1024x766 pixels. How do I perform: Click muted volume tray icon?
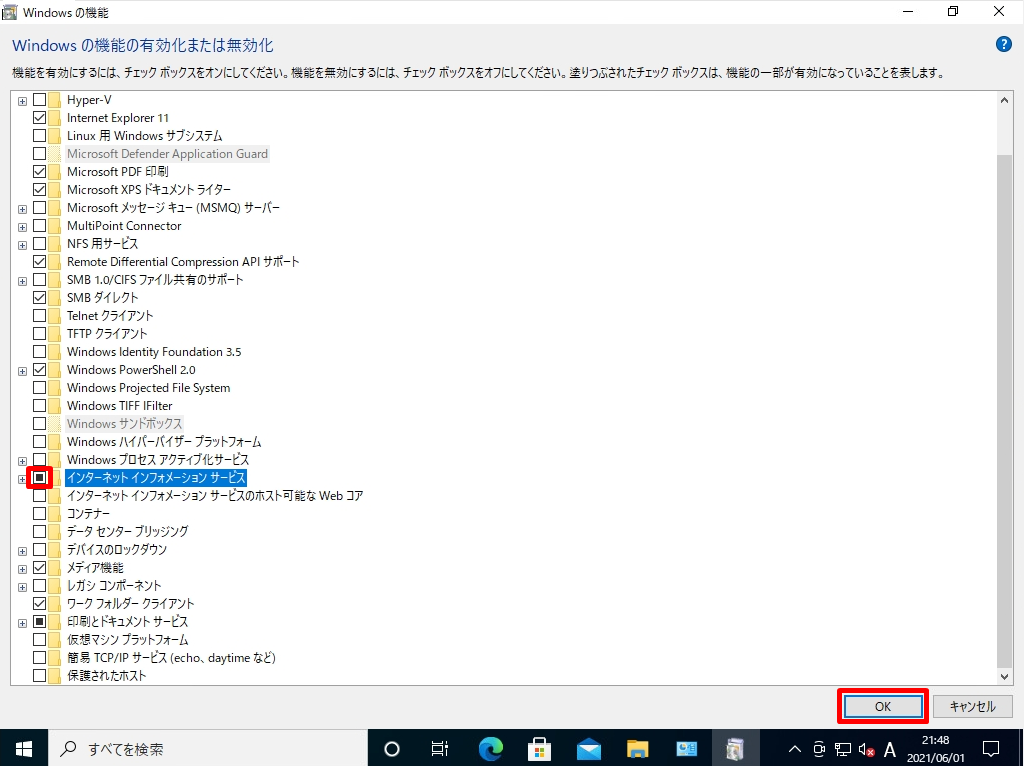(x=867, y=749)
